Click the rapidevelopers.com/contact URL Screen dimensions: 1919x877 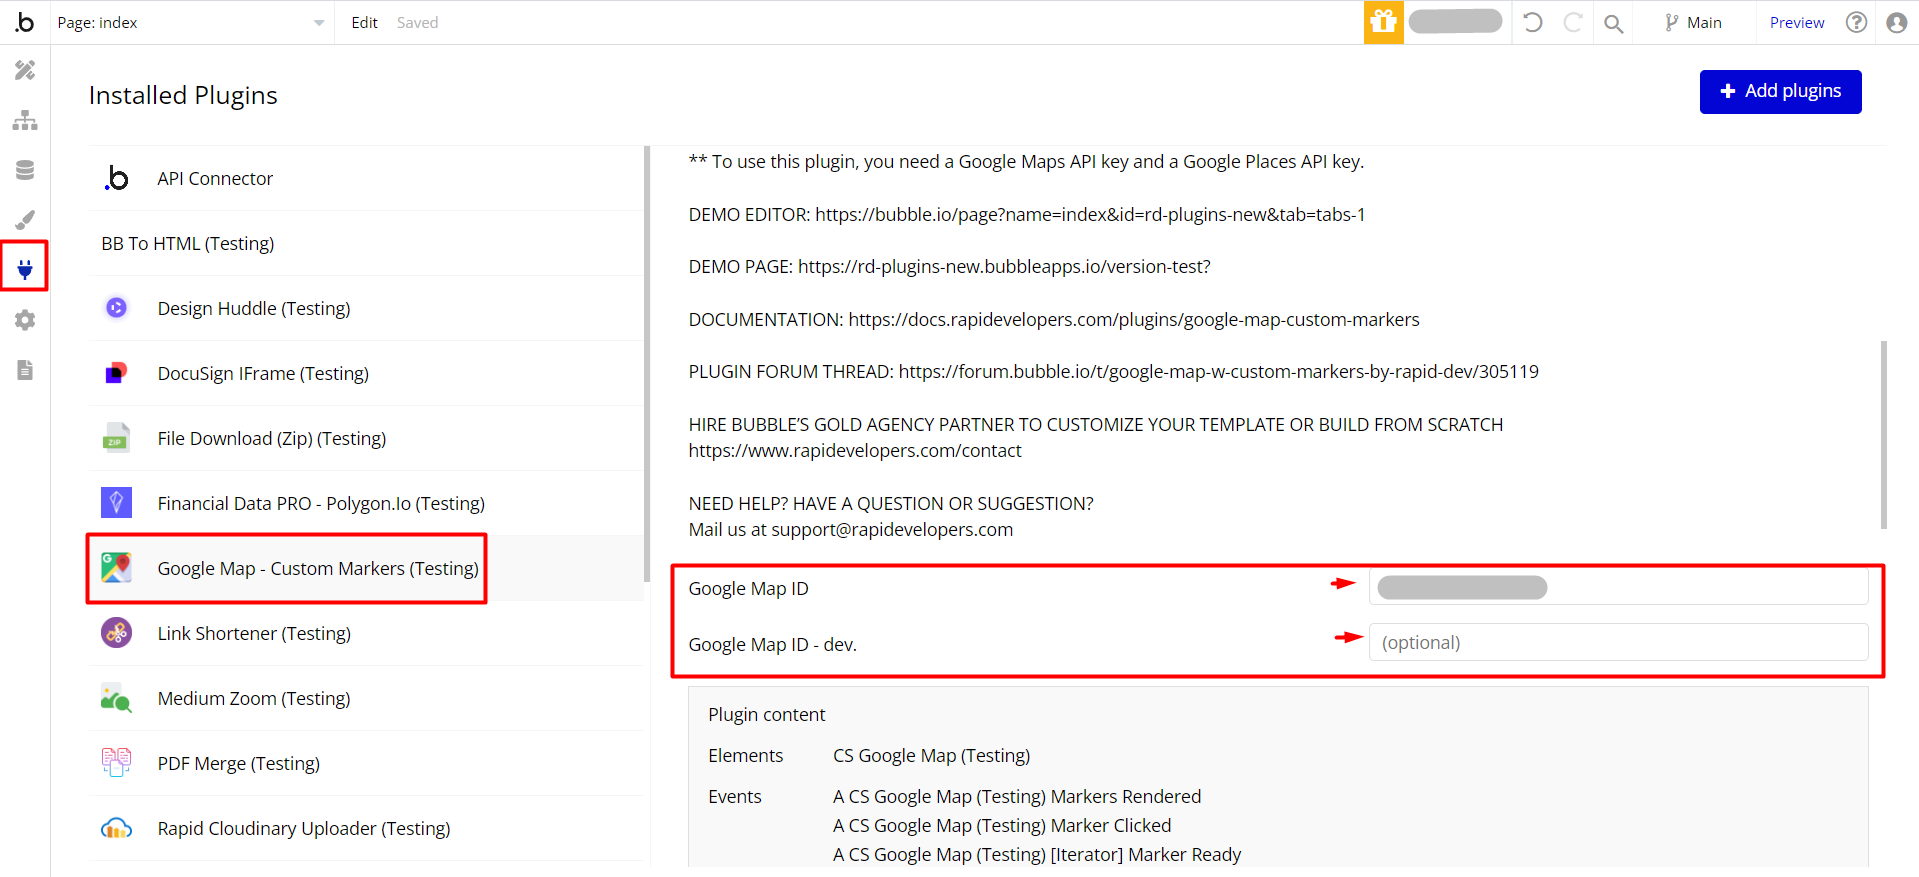855,450
